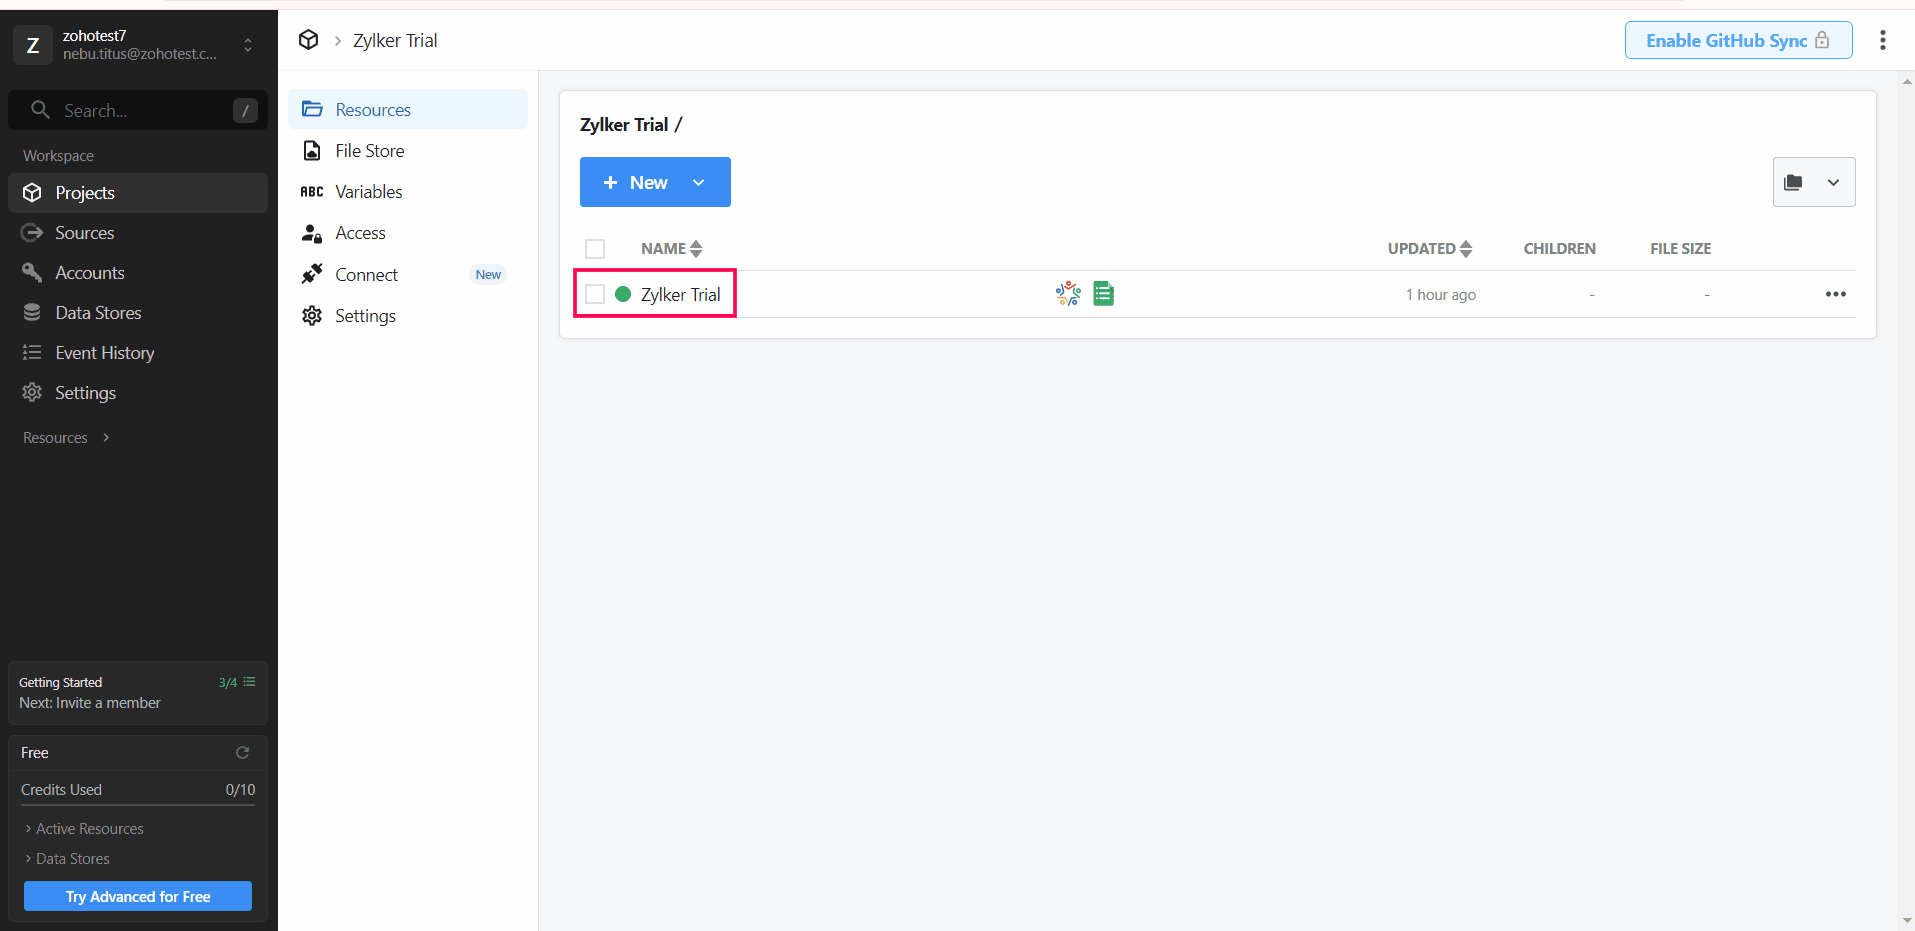Click the green status dot beside Zylker Trial
1915x931 pixels.
(623, 294)
